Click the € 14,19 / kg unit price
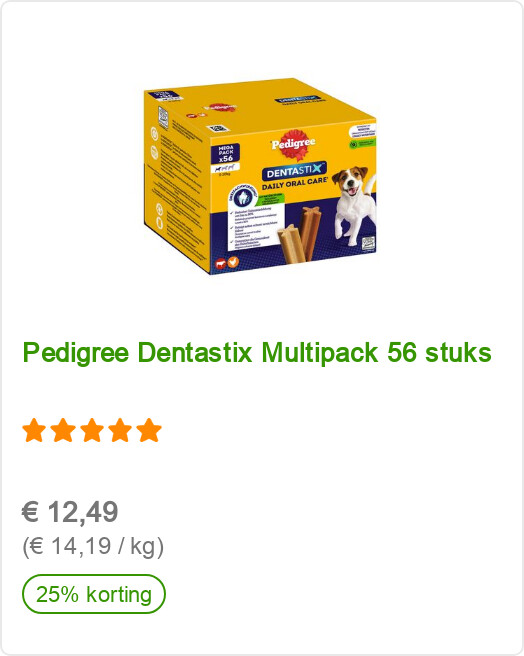Viewport: 524px width, 656px height. (93, 546)
